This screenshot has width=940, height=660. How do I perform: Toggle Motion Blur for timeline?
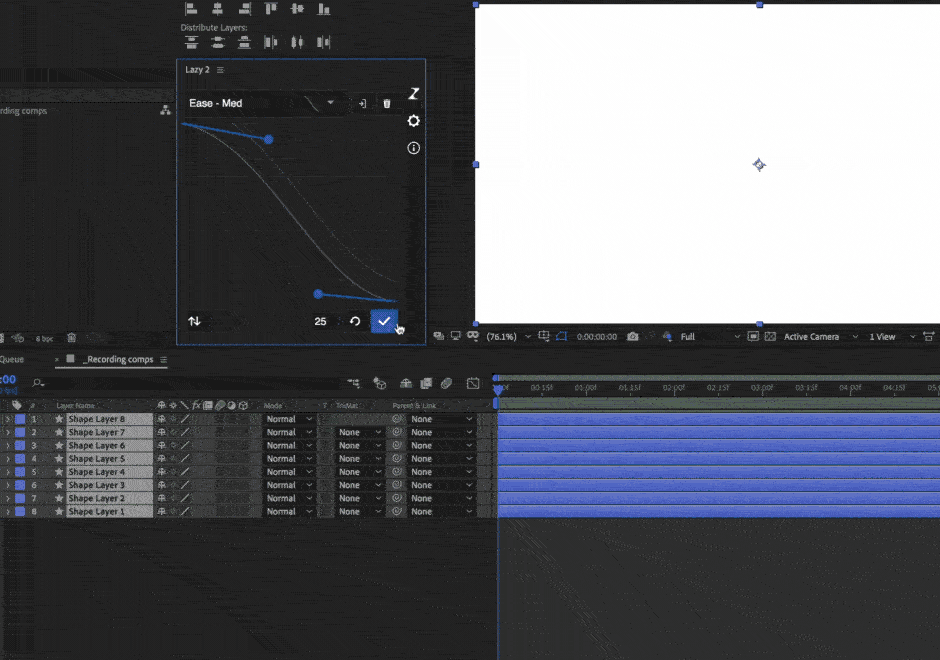click(x=447, y=383)
